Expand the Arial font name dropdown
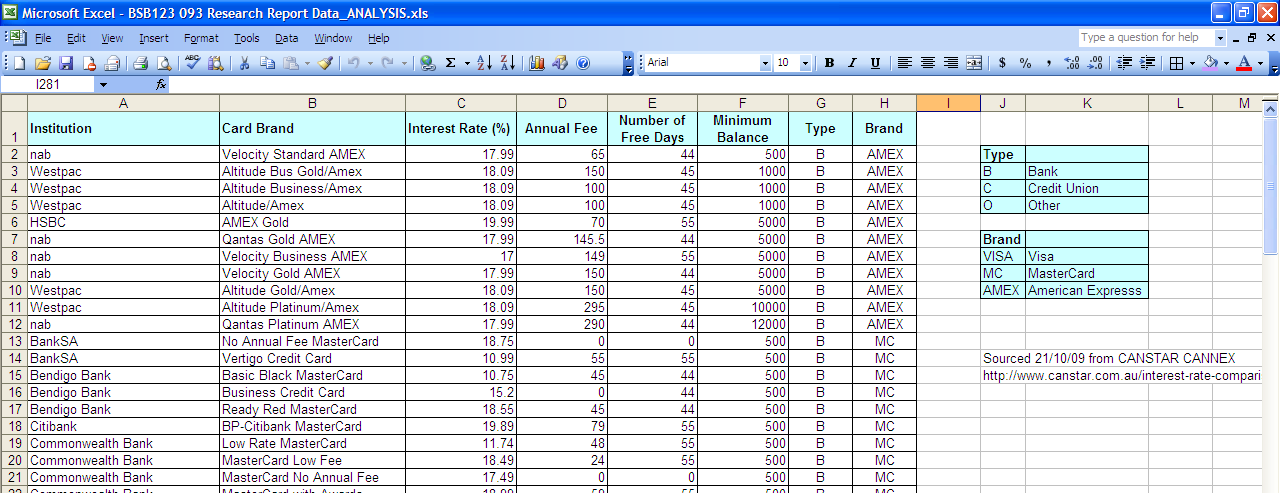Viewport: 1280px width, 493px height. [765, 63]
